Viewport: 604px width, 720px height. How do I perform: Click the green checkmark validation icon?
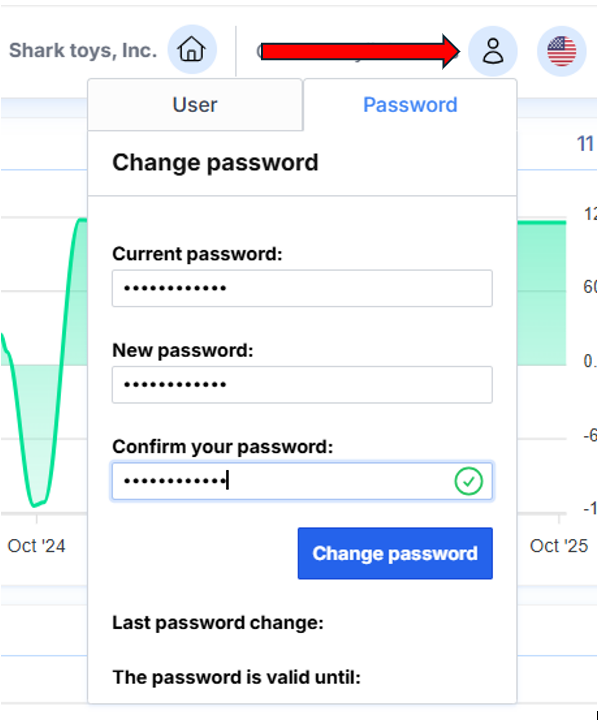pos(468,482)
